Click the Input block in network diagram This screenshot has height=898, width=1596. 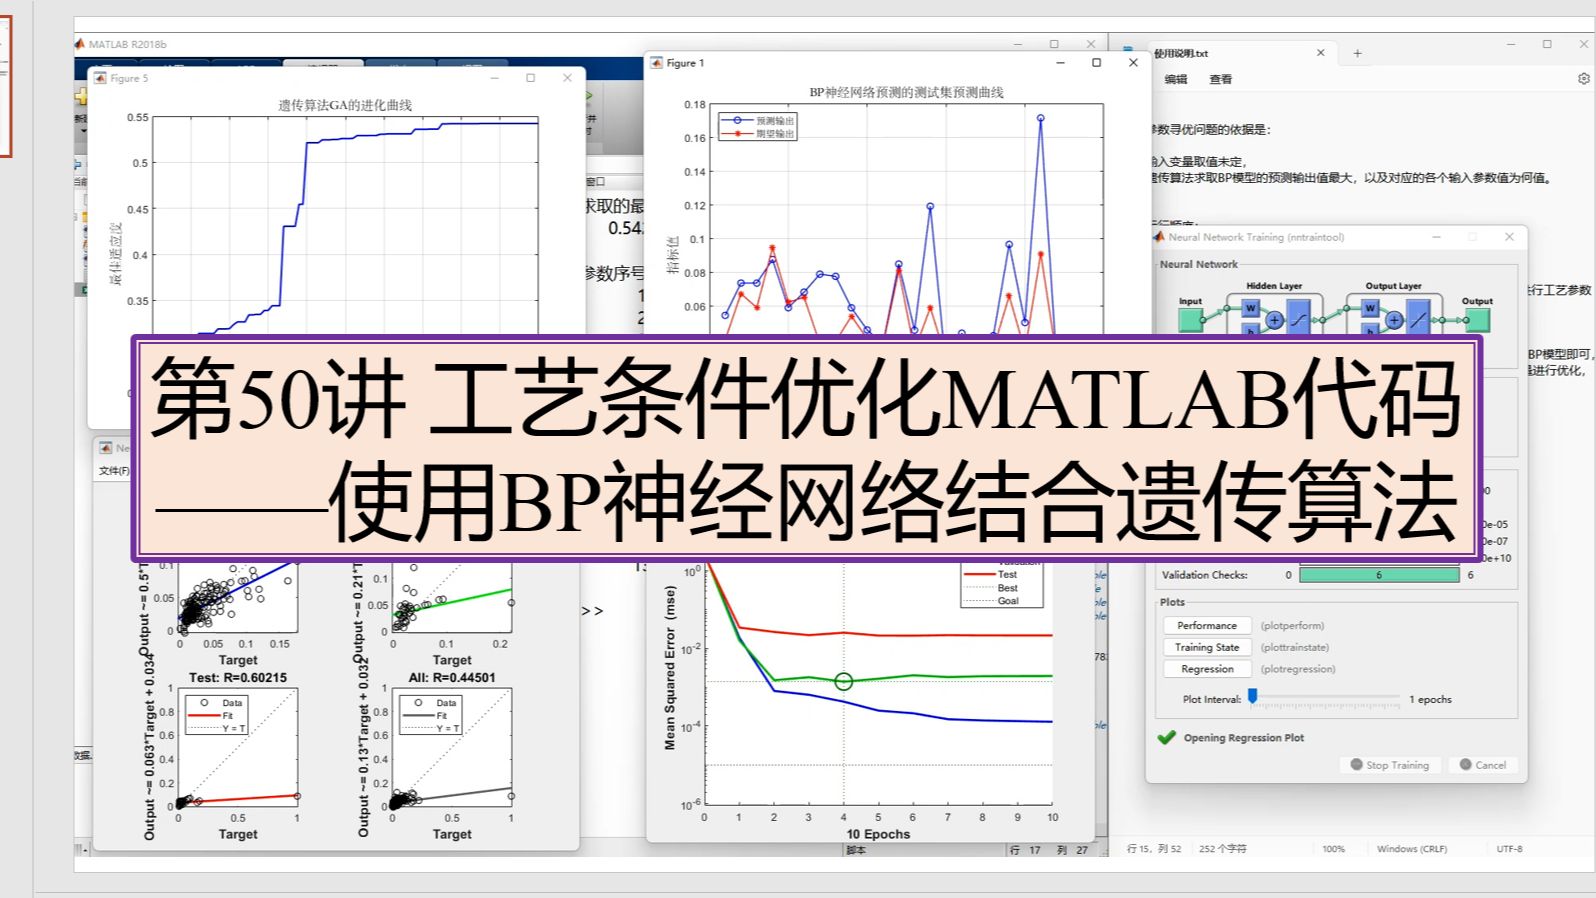point(1190,320)
